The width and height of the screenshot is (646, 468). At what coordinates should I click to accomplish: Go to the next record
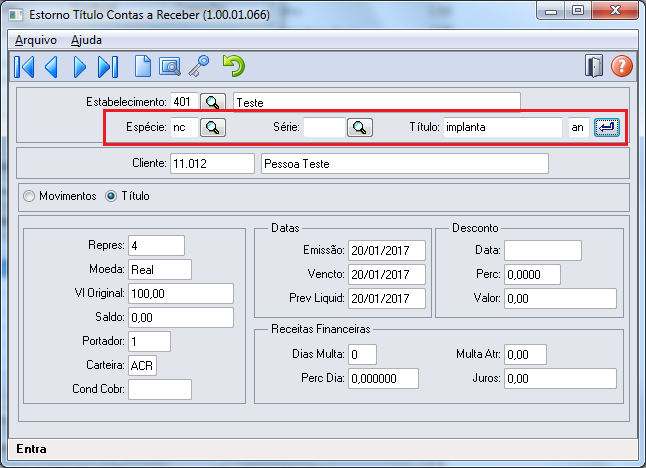(80, 67)
